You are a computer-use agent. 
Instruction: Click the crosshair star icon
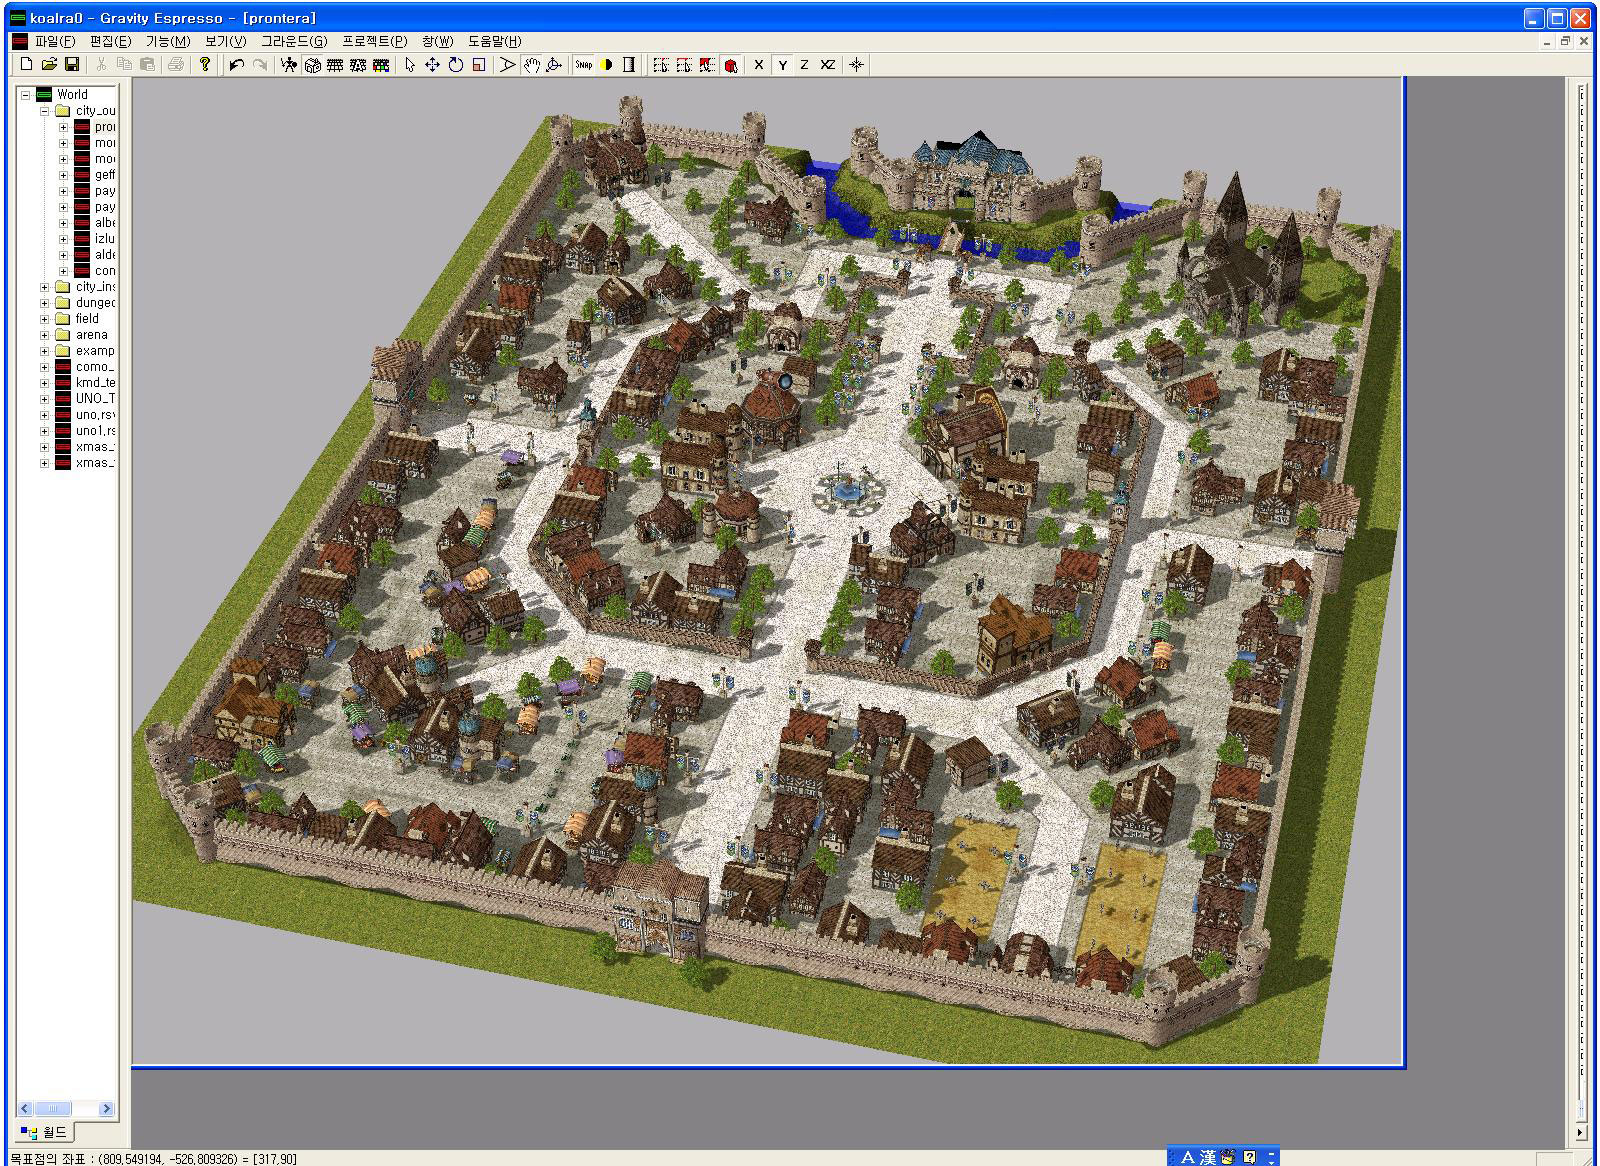(x=856, y=64)
